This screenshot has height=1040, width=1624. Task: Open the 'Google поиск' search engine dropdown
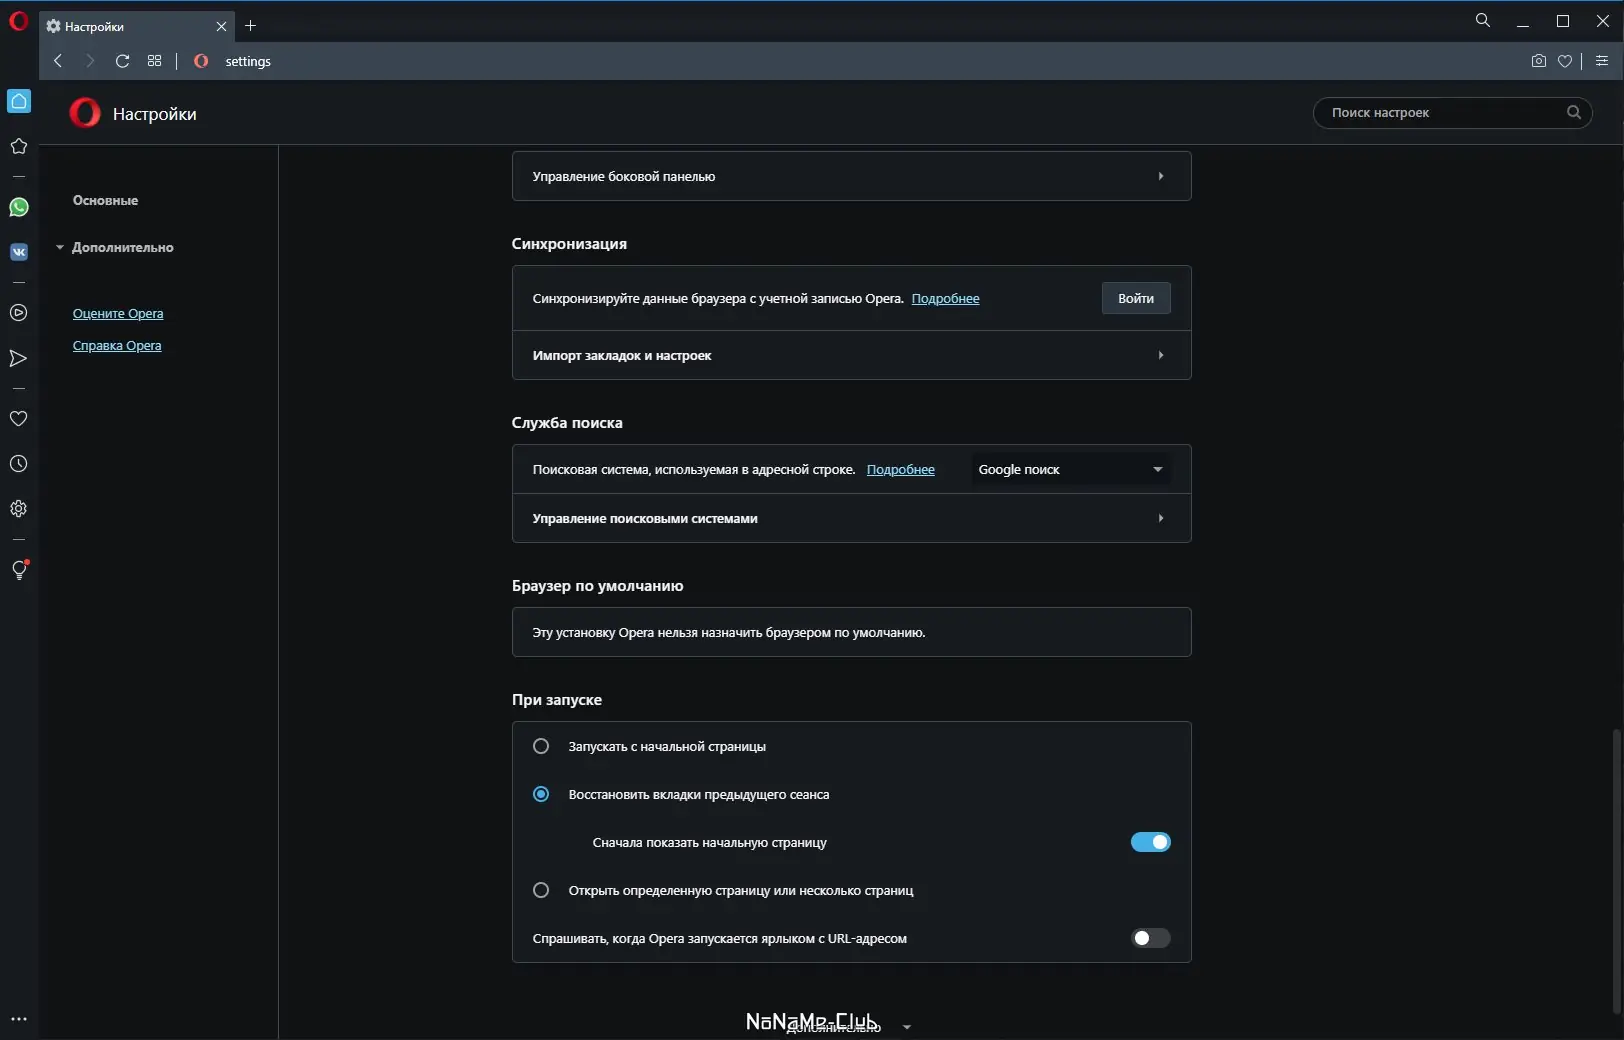(x=1071, y=469)
